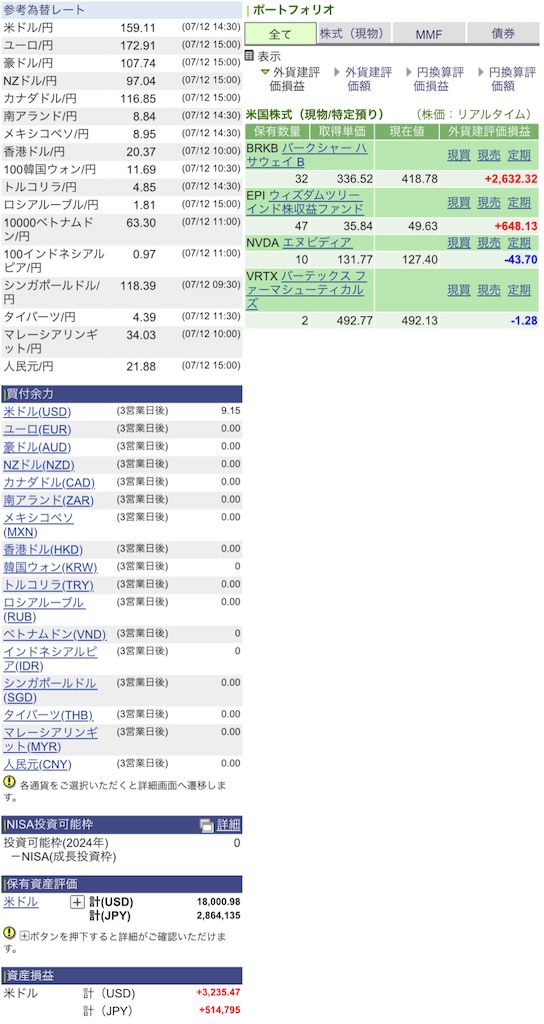Click 現買 for NVDA

coord(458,243)
